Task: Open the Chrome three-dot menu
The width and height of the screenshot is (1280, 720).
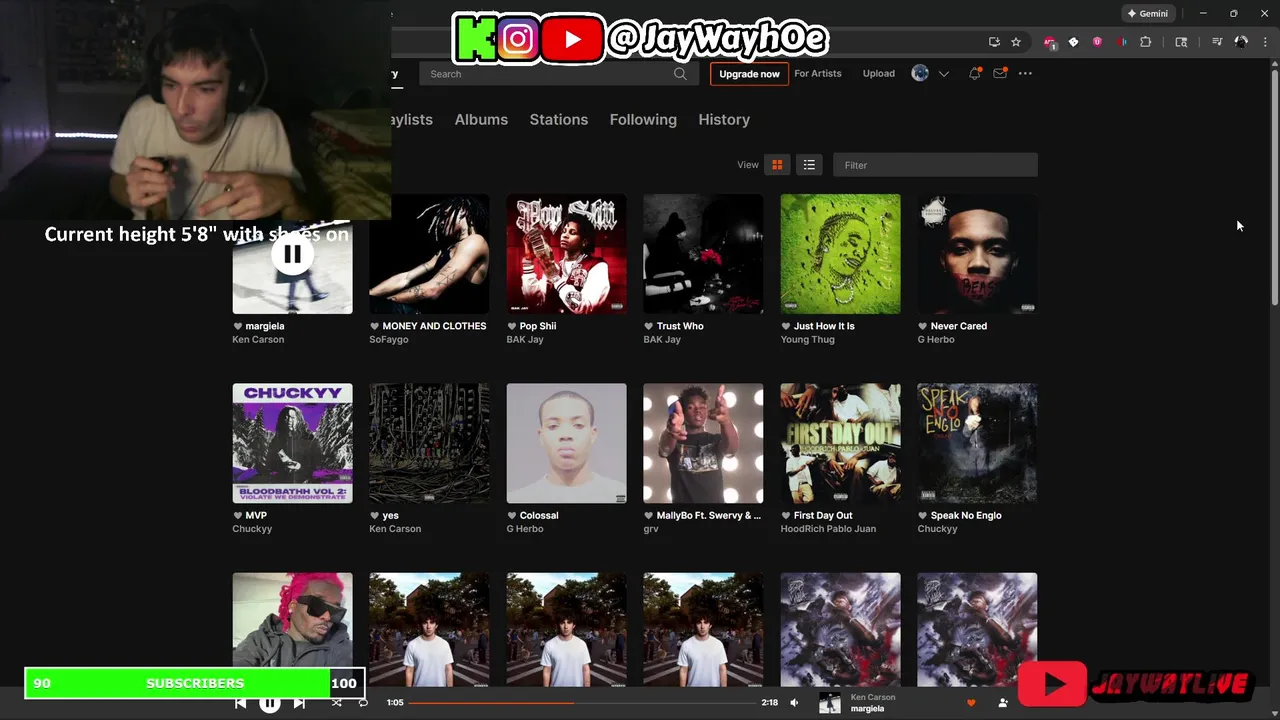Action: 1265,42
